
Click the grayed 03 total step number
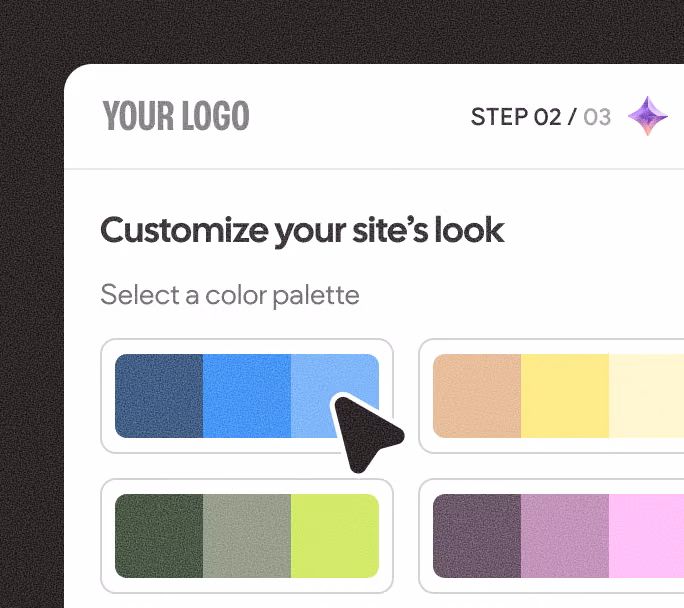(x=597, y=117)
